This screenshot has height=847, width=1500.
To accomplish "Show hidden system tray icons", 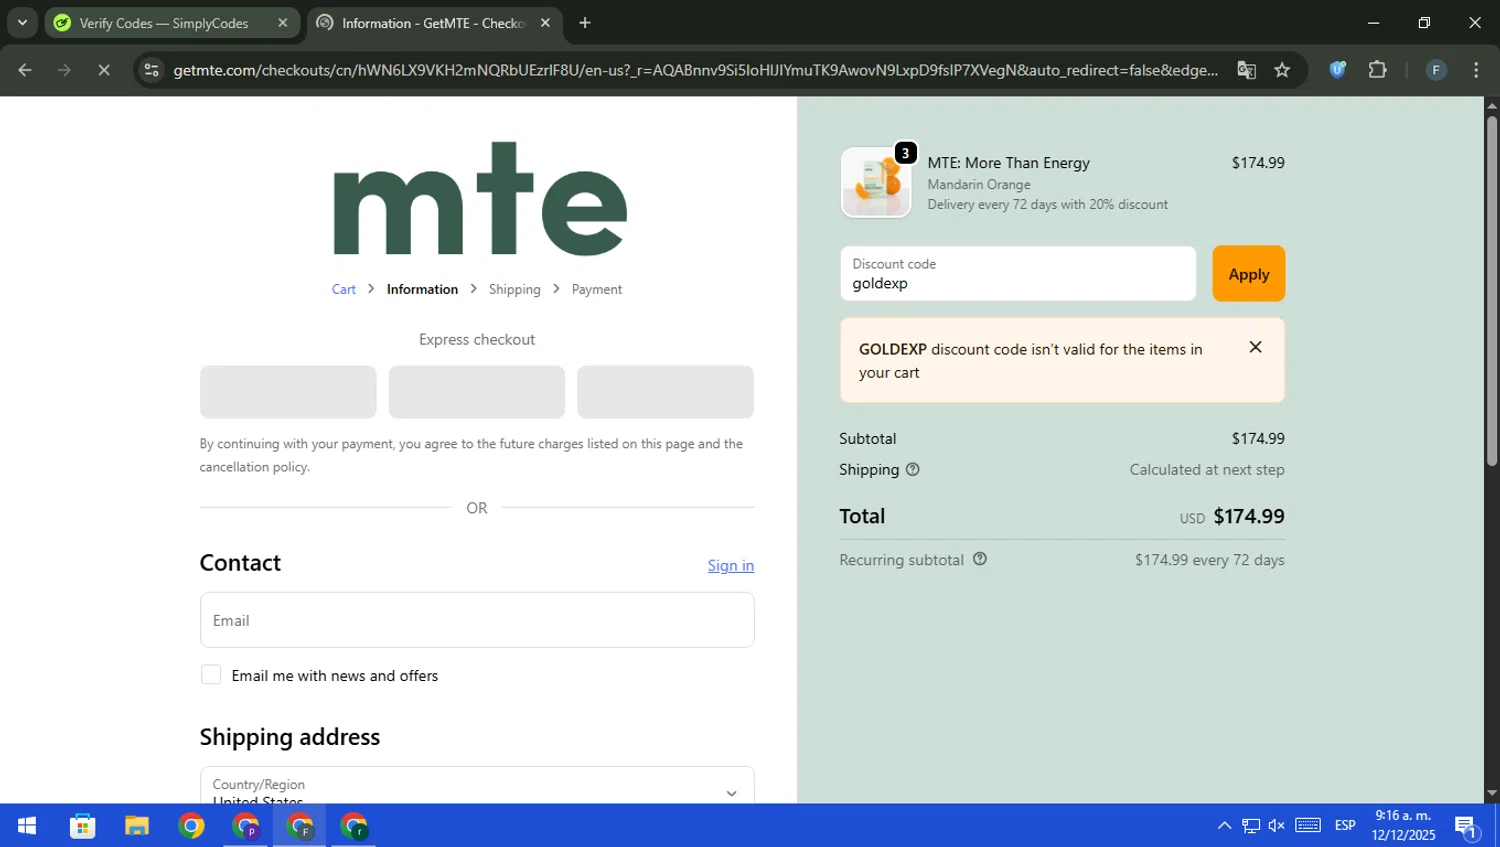I will click(1224, 826).
